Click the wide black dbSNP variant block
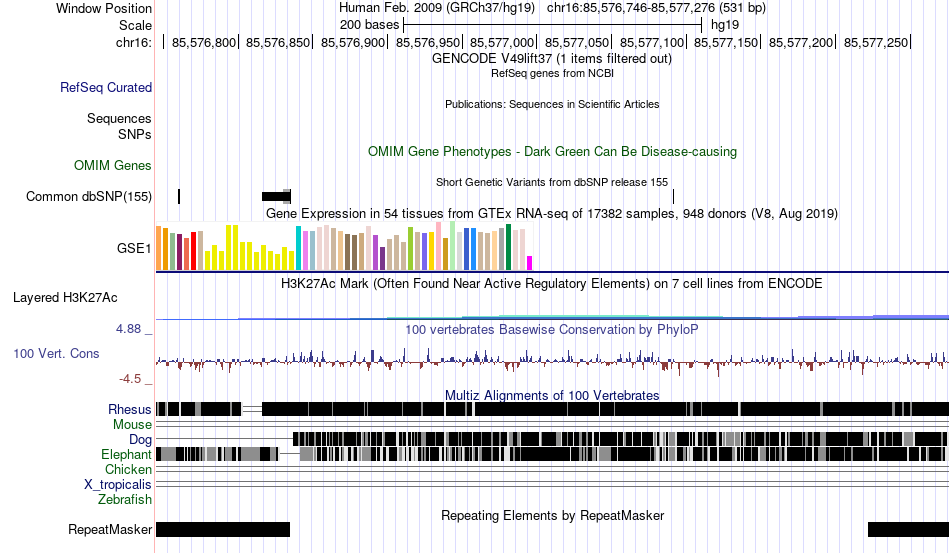 276,196
